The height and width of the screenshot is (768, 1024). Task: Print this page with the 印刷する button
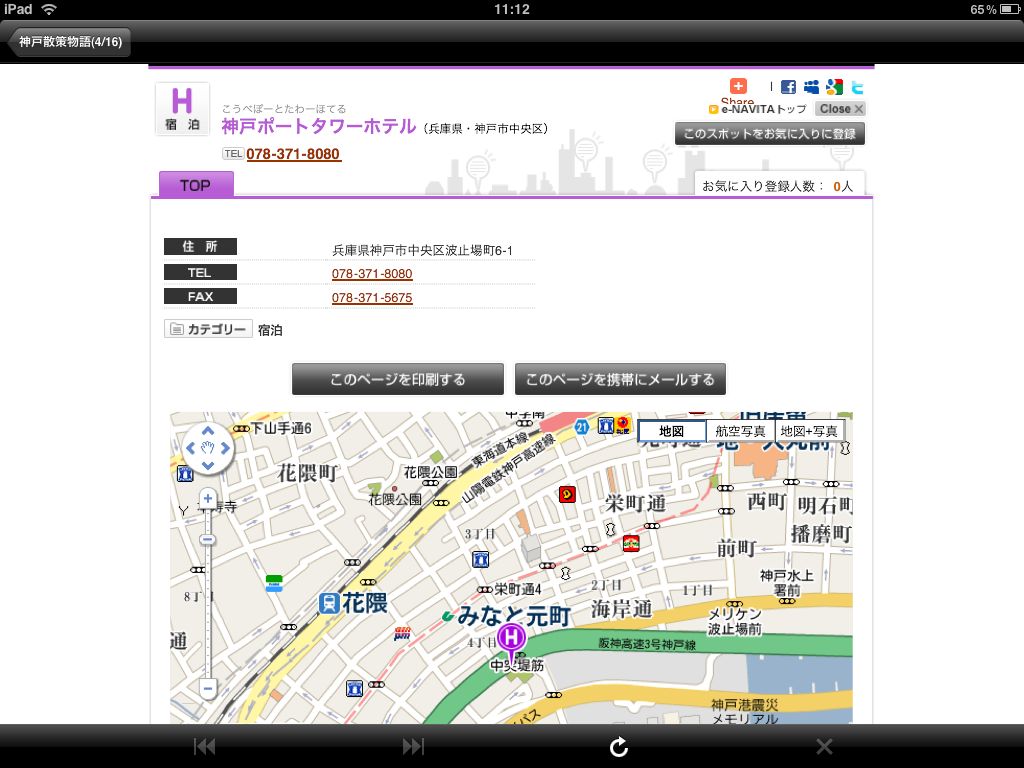click(x=398, y=379)
